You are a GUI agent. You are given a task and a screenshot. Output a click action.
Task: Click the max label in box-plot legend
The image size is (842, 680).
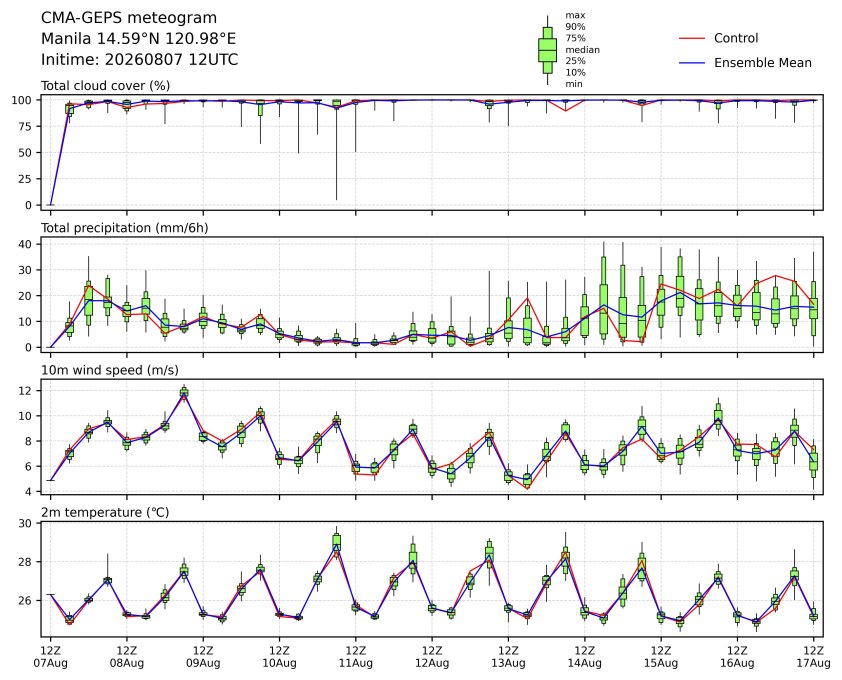(x=575, y=16)
